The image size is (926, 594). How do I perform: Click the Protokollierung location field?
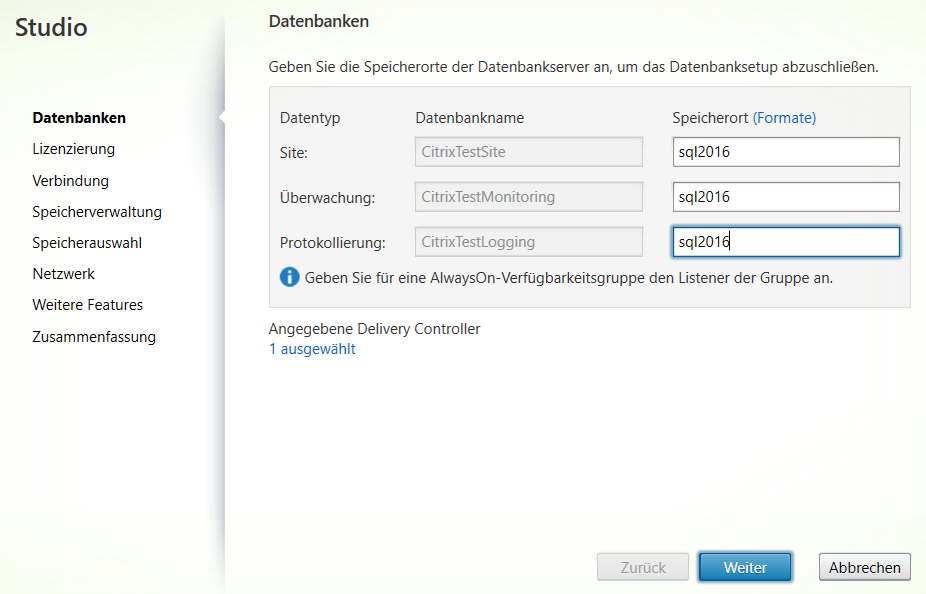[786, 241]
